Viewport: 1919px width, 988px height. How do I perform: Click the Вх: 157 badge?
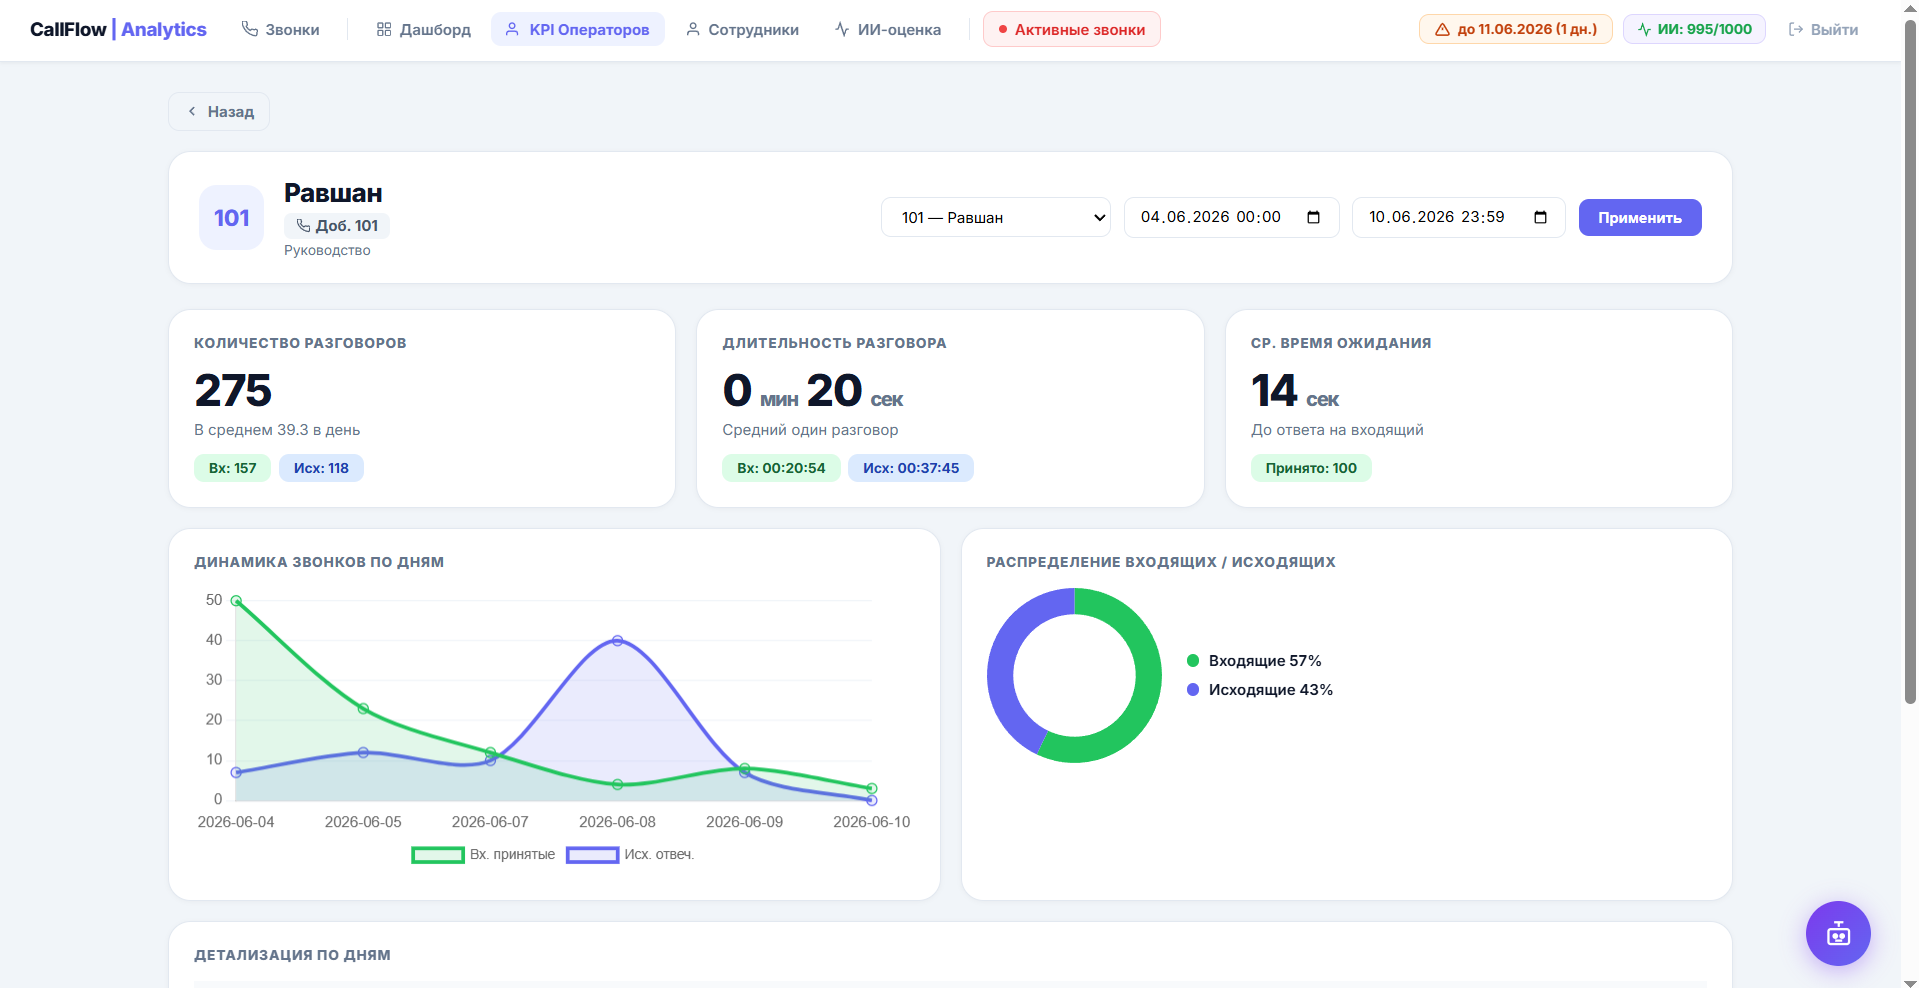pos(233,468)
